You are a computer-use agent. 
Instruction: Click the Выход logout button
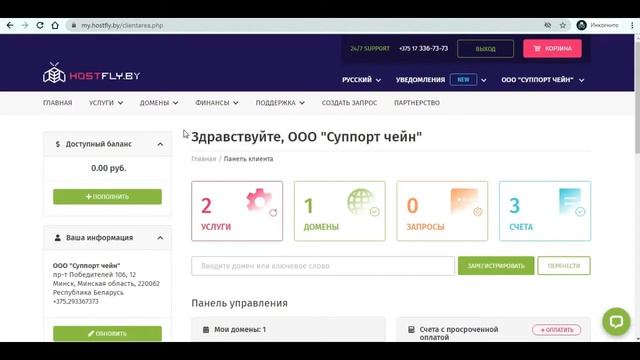(x=485, y=49)
